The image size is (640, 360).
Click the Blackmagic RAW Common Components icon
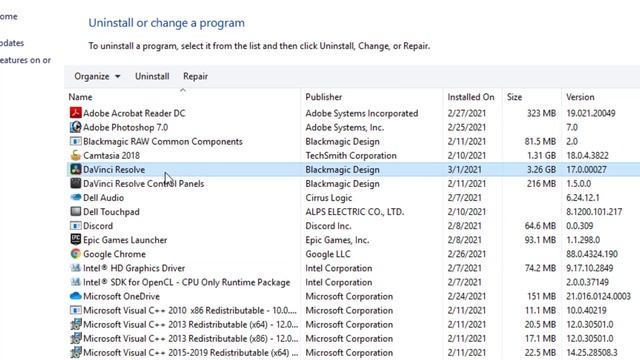click(x=76, y=141)
